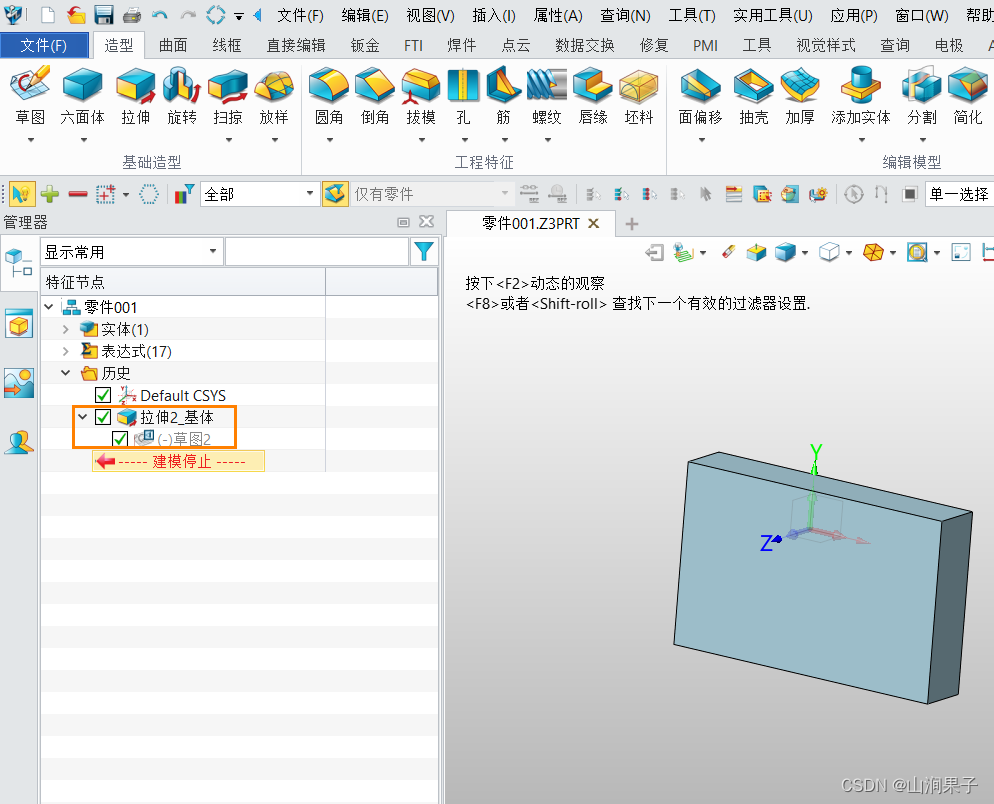Select the 抽壳 shell tool
This screenshot has height=804, width=994.
(754, 95)
